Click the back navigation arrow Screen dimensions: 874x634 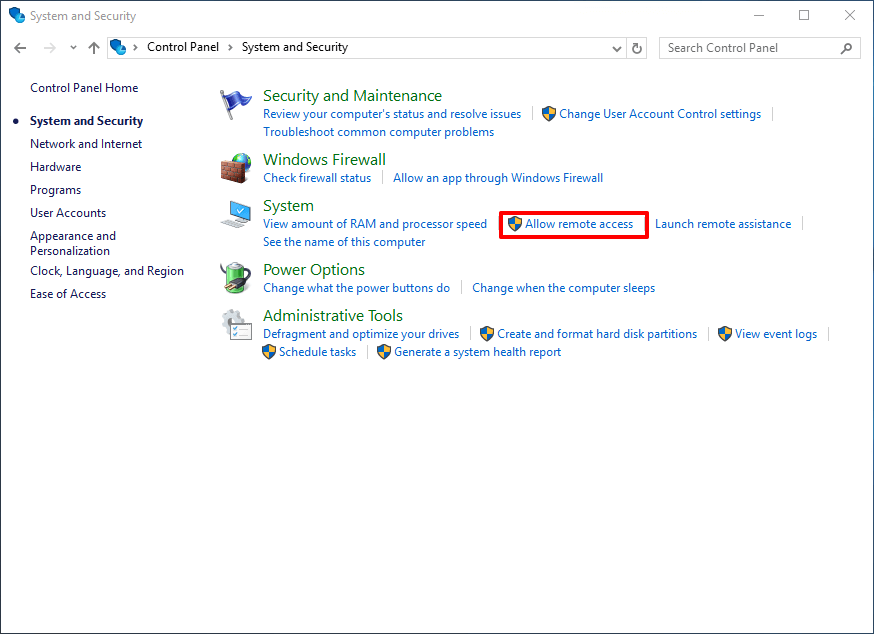click(20, 47)
